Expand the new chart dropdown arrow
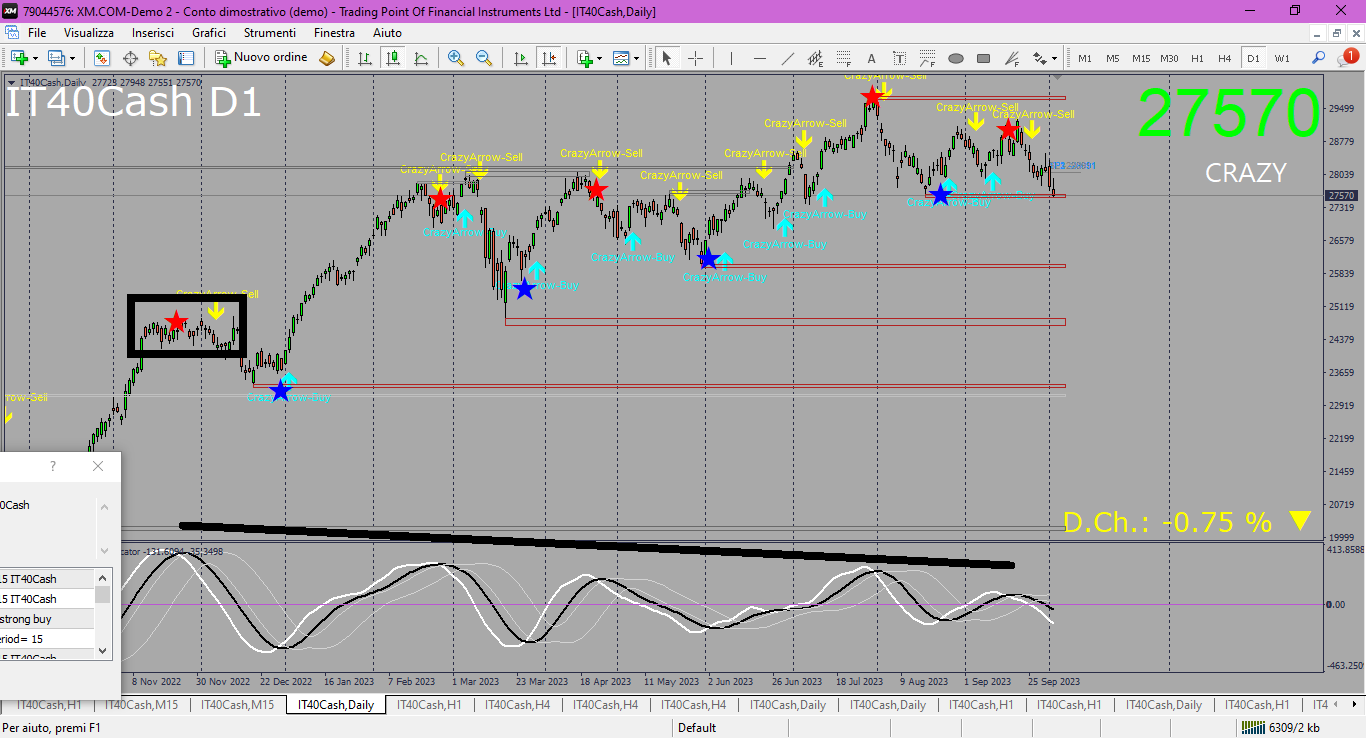 pyautogui.click(x=35, y=59)
